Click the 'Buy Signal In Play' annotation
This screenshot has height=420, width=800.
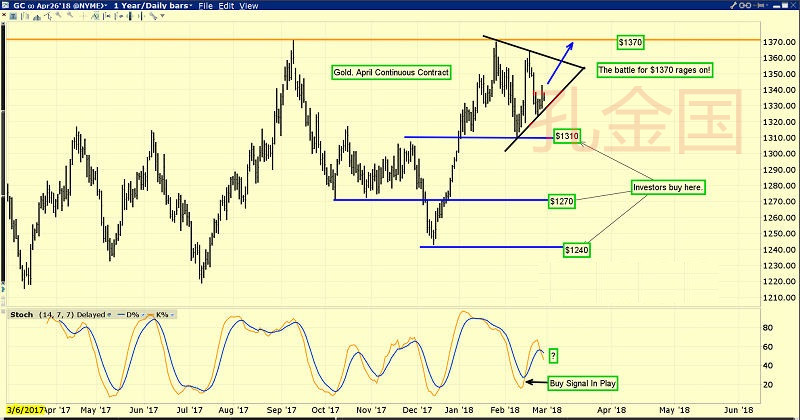pos(583,383)
